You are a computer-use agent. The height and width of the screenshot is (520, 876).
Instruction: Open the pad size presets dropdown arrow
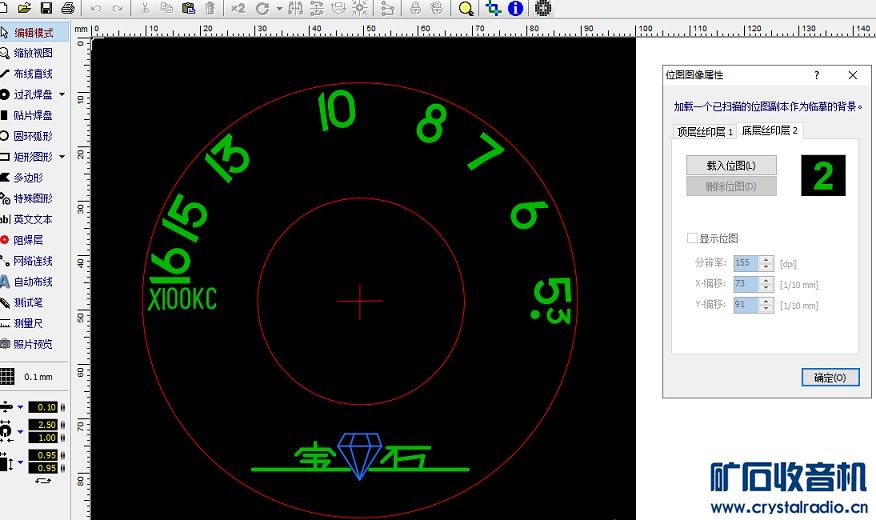(x=20, y=432)
